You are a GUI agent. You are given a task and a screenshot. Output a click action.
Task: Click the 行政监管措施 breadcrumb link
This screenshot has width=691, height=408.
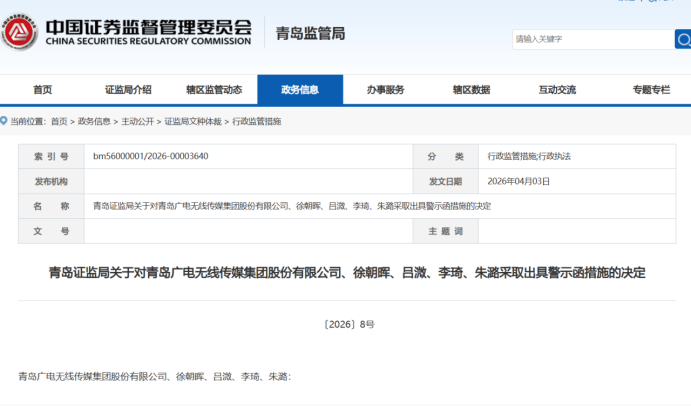pos(257,121)
